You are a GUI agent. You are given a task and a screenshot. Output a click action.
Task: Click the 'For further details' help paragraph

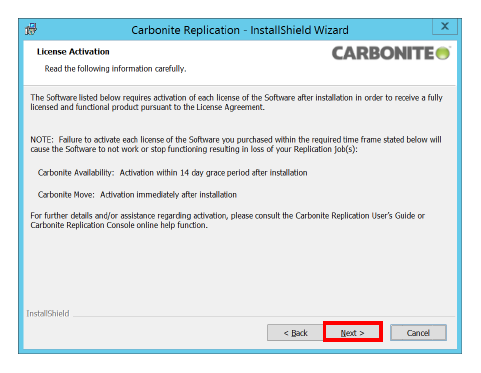228,220
